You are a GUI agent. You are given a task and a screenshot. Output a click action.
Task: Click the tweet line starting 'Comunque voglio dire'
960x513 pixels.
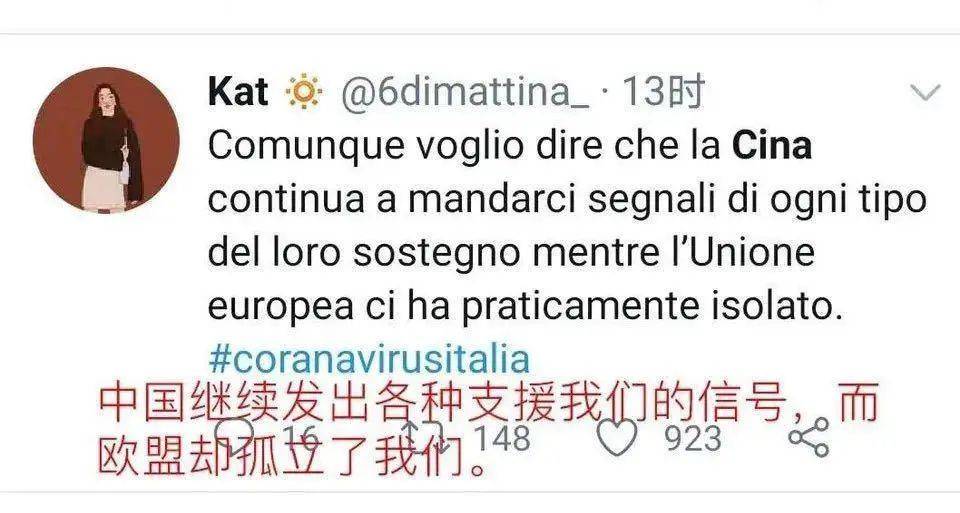tap(510, 146)
